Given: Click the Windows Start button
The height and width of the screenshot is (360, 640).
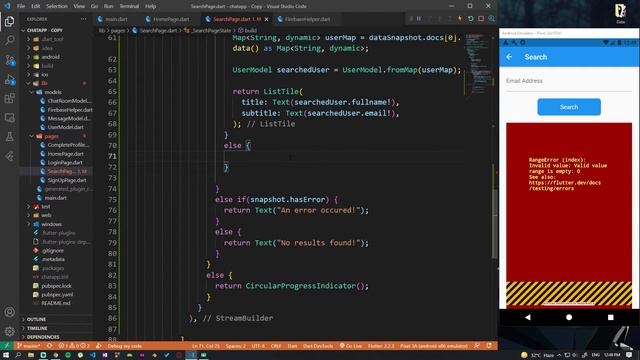Looking at the screenshot, I should (6, 355).
